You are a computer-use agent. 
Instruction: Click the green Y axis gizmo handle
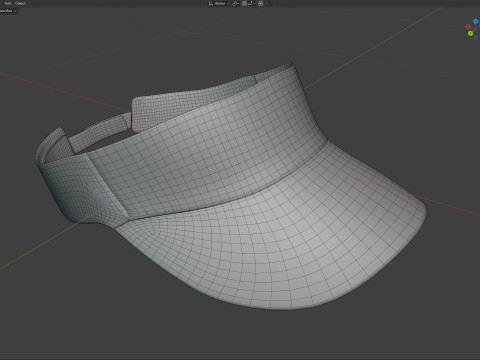pos(470,33)
